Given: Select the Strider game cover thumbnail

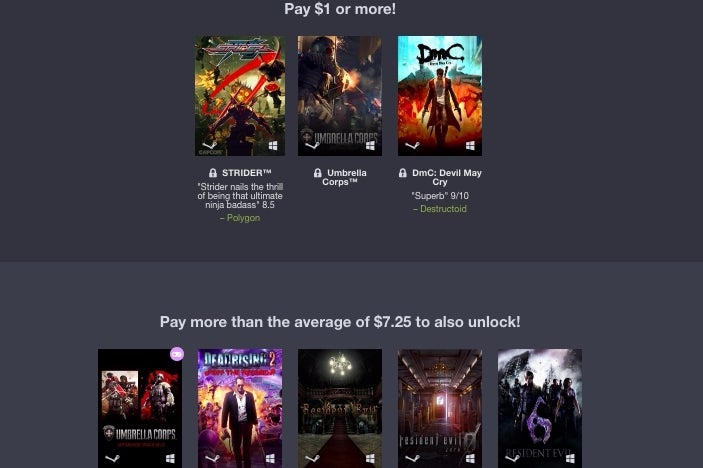Looking at the screenshot, I should (240, 96).
